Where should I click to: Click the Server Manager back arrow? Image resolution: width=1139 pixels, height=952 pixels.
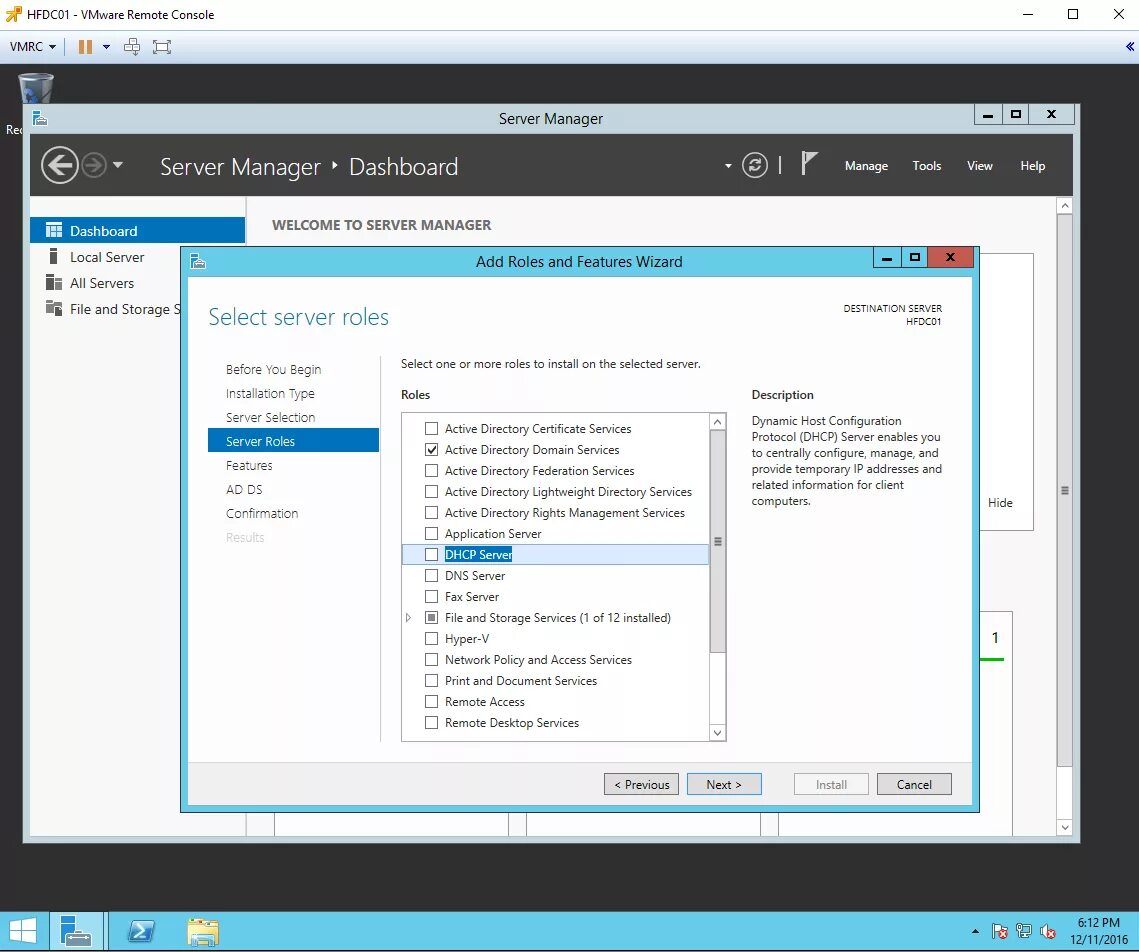(60, 166)
